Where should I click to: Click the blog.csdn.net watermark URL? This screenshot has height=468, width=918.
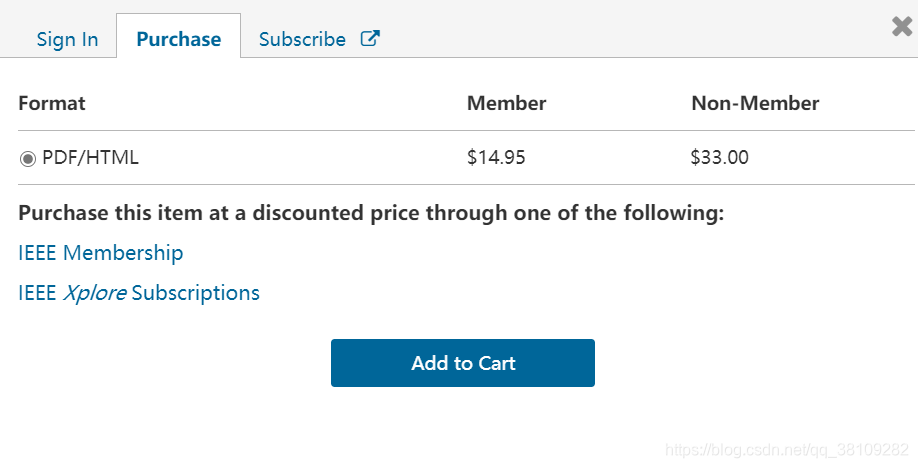787,450
